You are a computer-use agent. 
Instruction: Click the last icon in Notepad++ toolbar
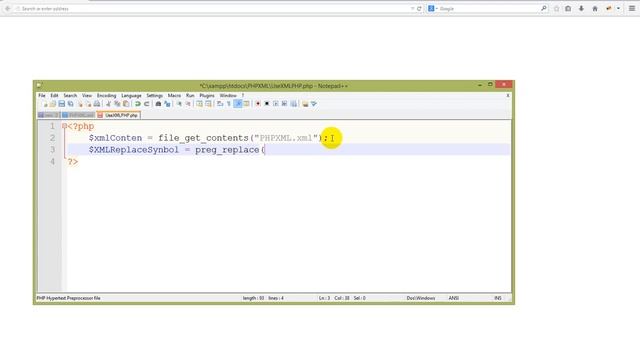(x=314, y=104)
